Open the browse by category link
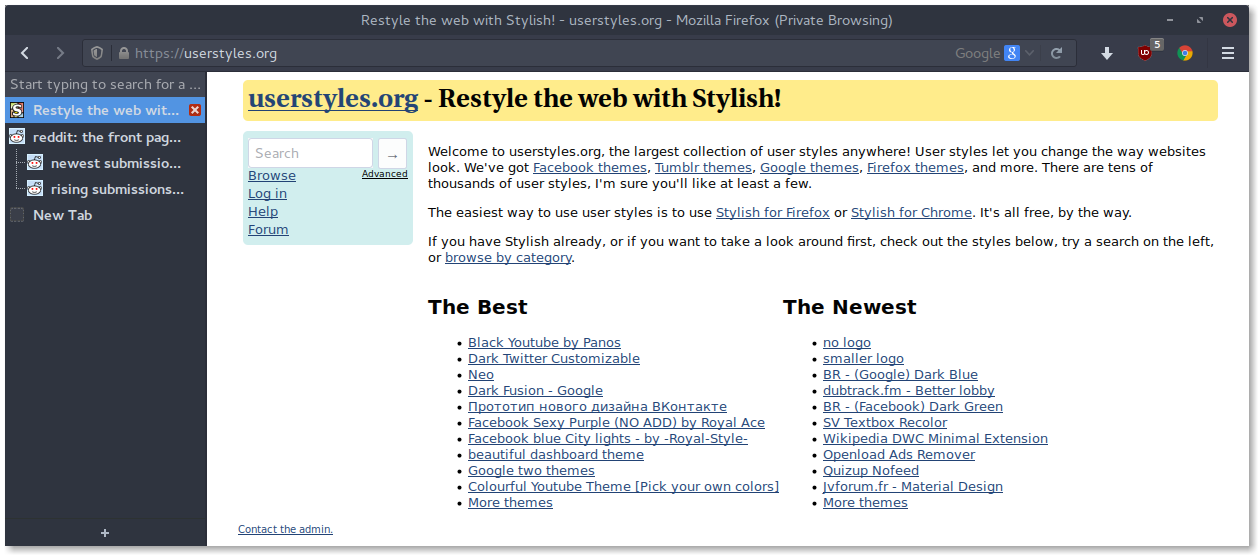This screenshot has width=1258, height=555. coord(508,258)
